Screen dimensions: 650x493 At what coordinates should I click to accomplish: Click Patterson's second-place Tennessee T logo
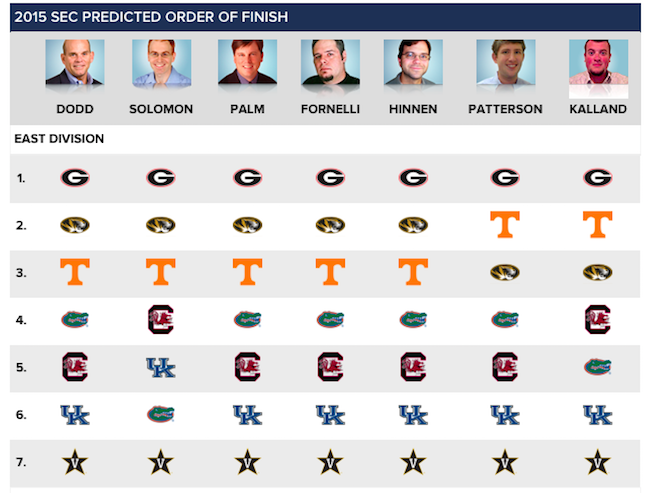504,225
